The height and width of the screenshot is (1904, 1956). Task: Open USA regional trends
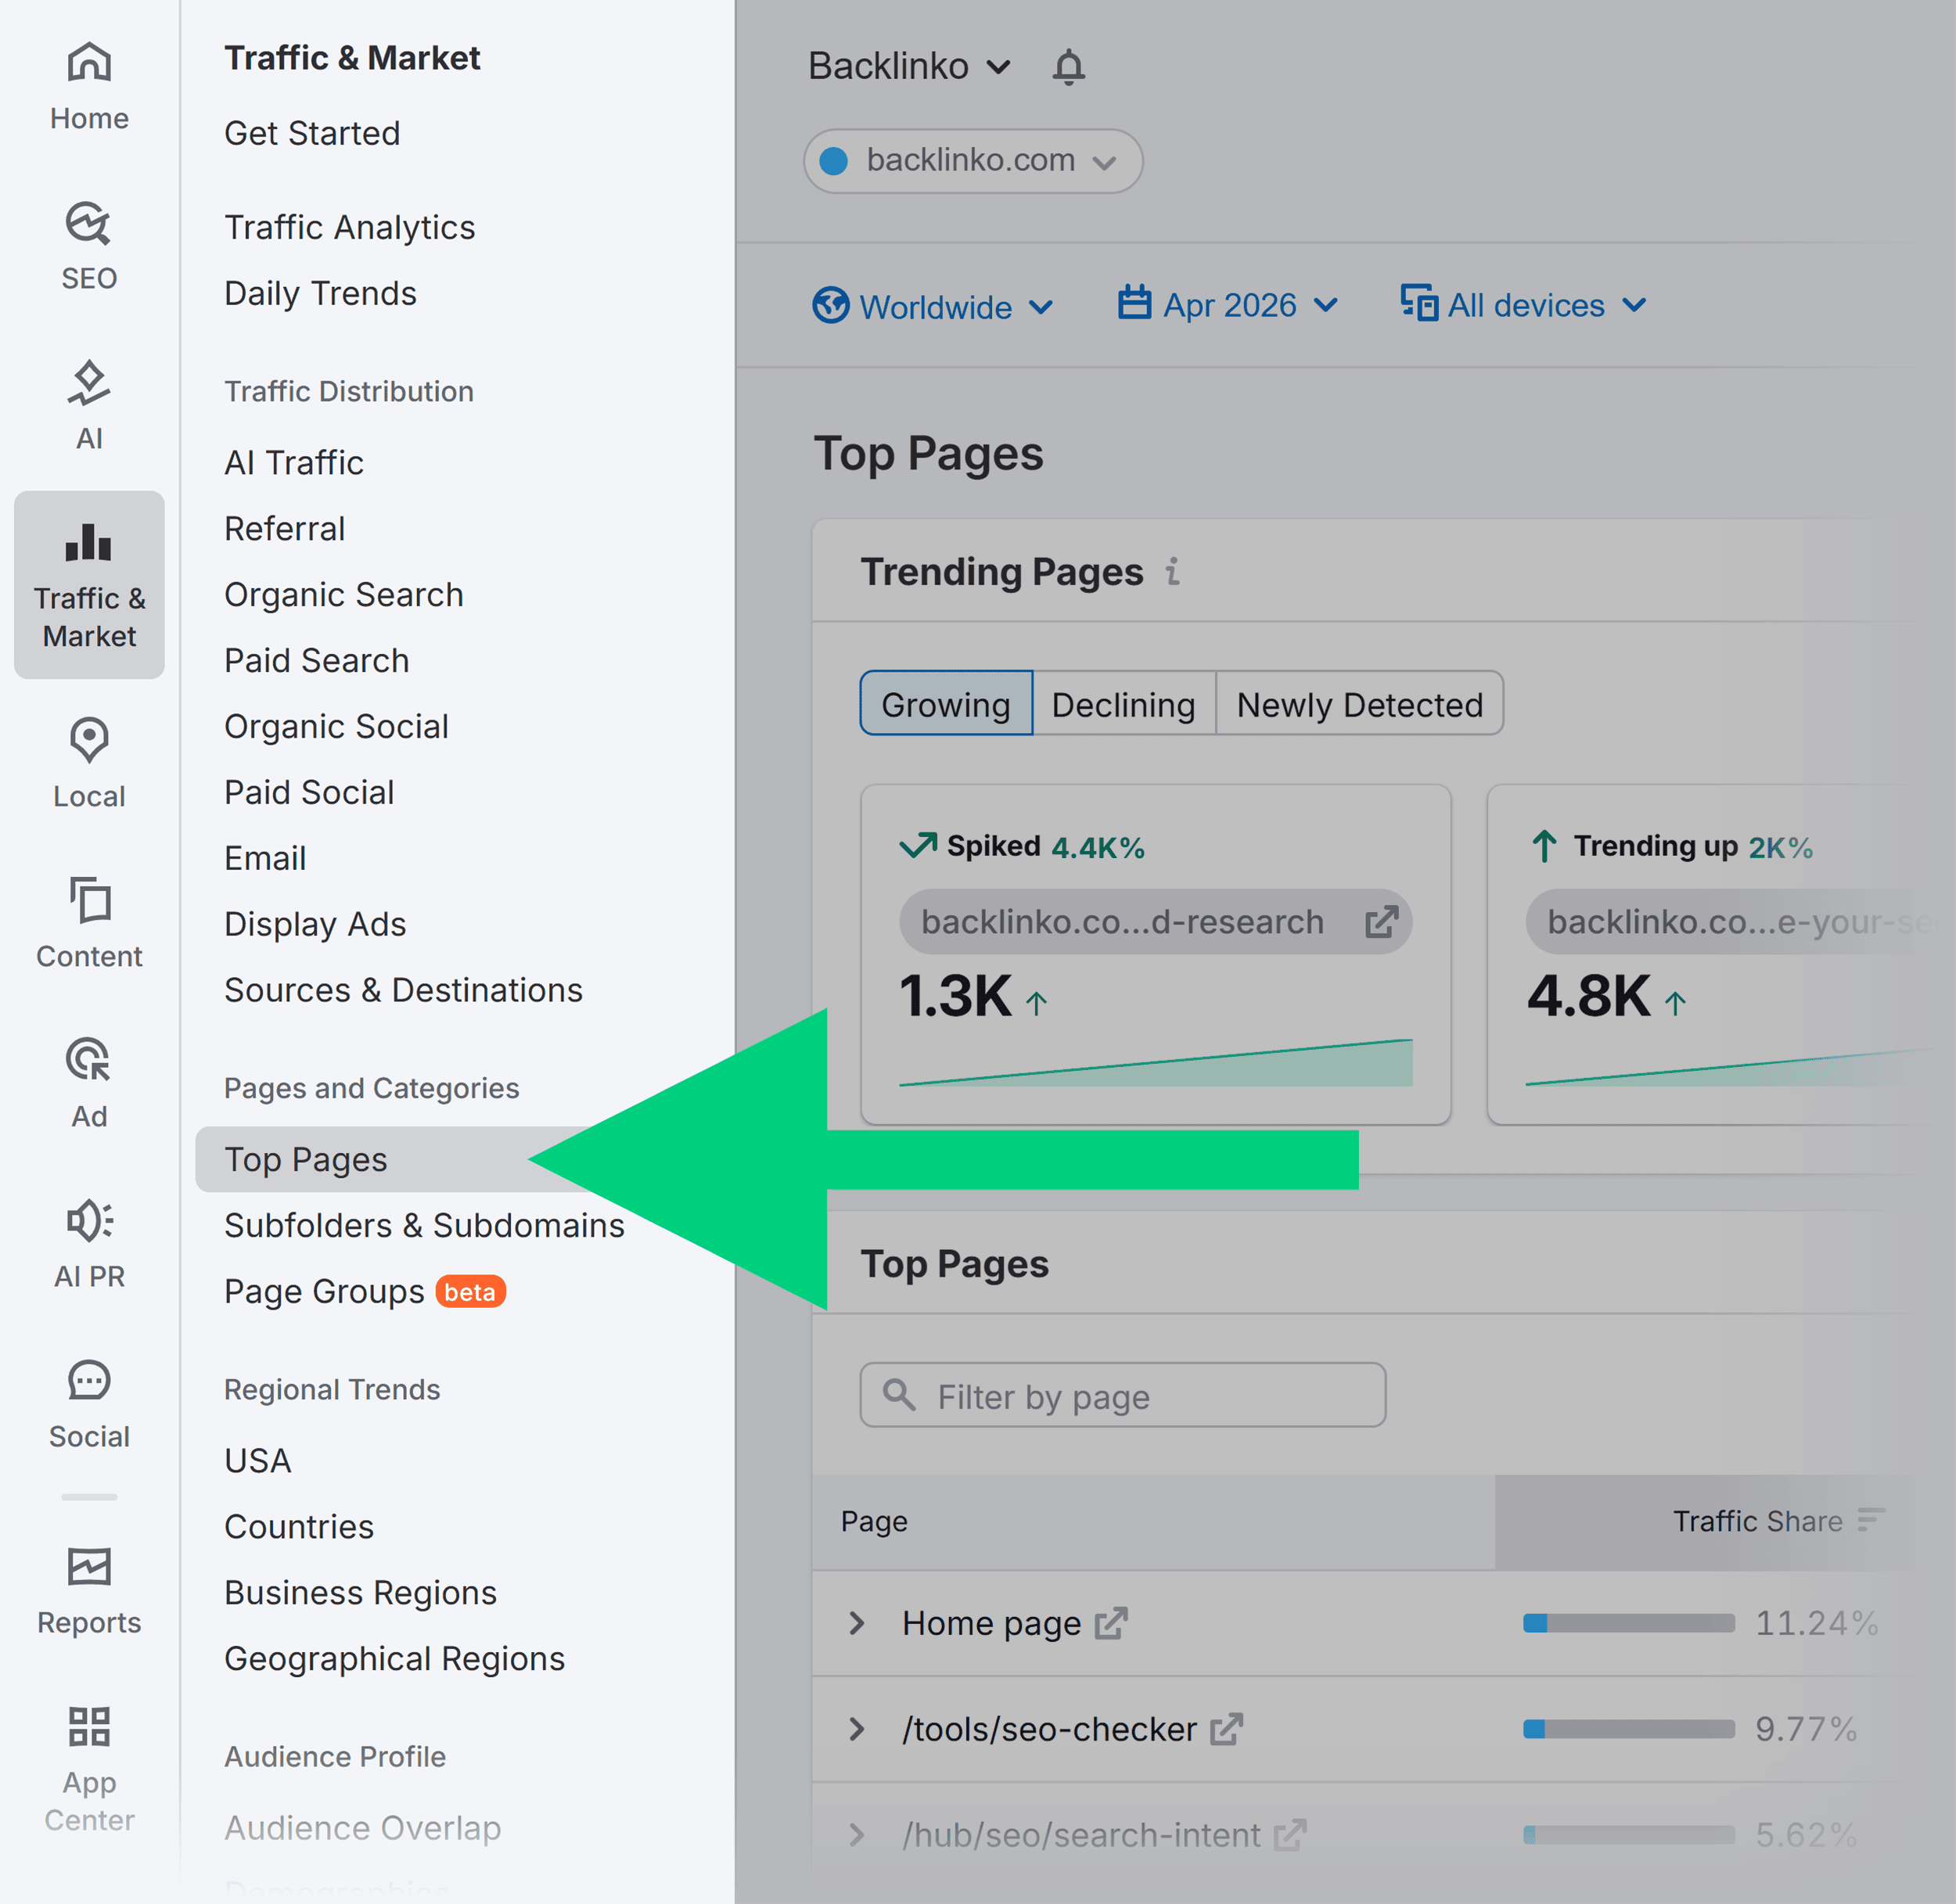click(258, 1461)
